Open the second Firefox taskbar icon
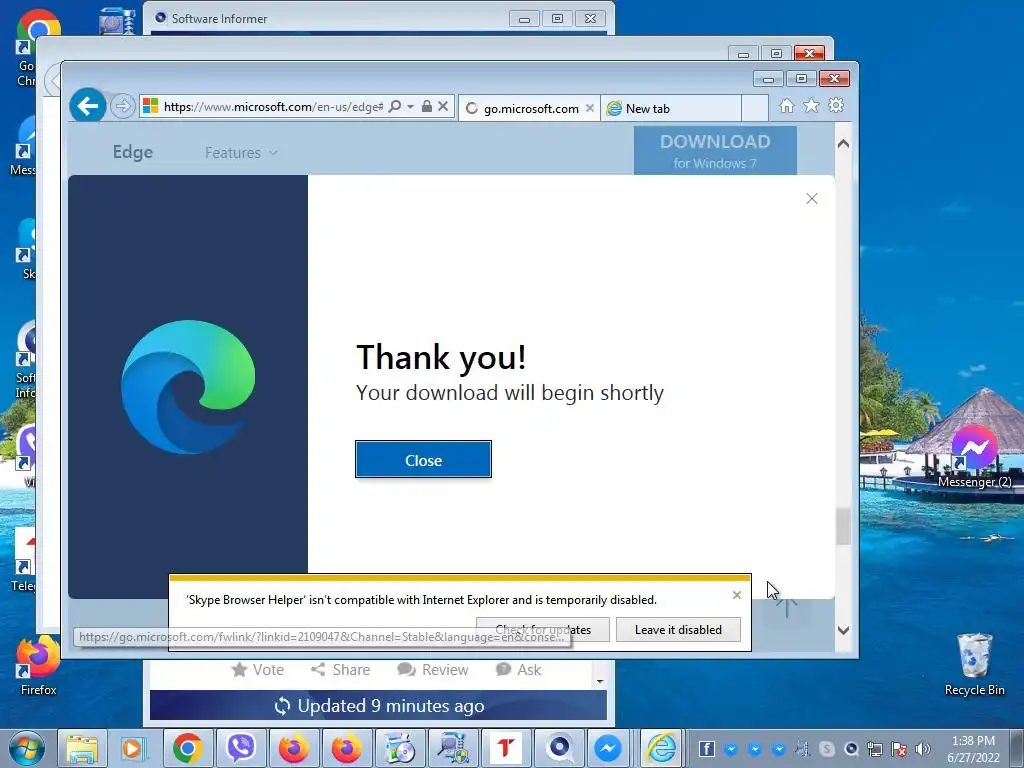The height and width of the screenshot is (768, 1024). (347, 748)
